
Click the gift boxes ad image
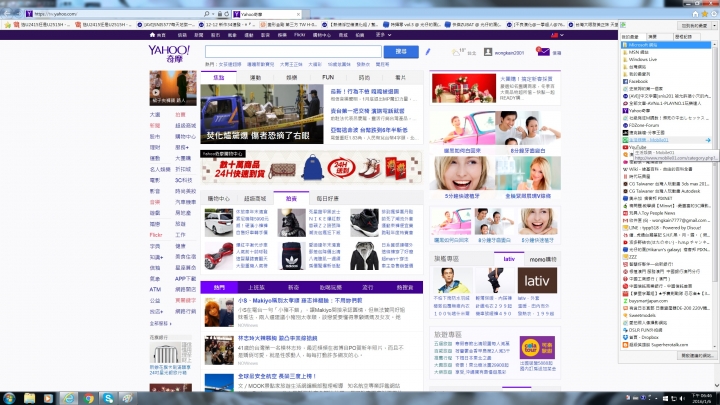pos(464,88)
